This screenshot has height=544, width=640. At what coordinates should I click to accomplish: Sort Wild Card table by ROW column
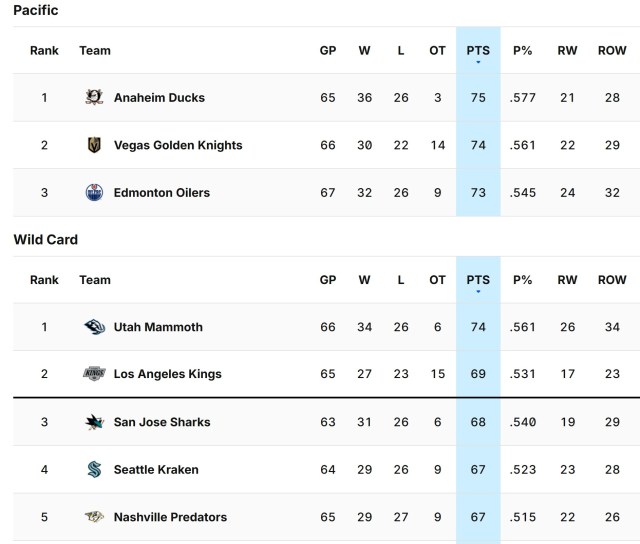[612, 280]
